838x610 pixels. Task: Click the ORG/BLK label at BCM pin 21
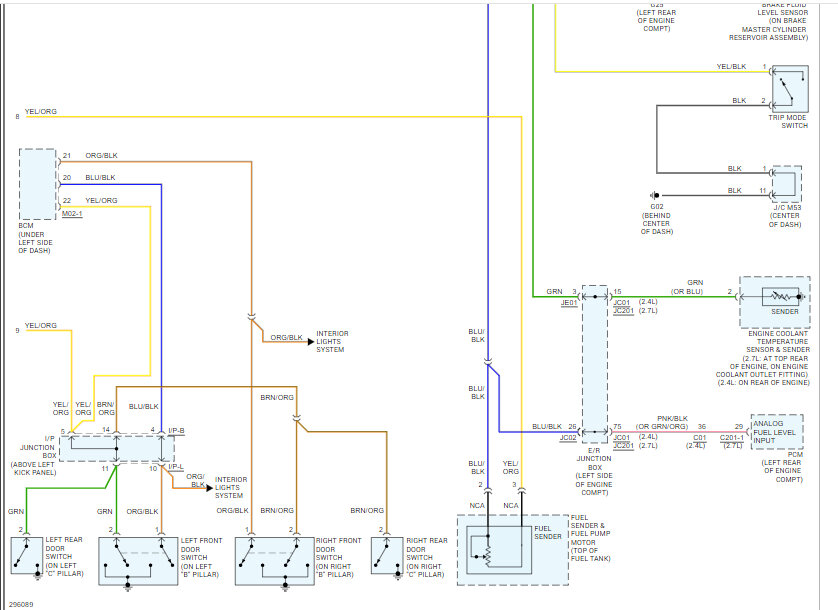(x=102, y=156)
